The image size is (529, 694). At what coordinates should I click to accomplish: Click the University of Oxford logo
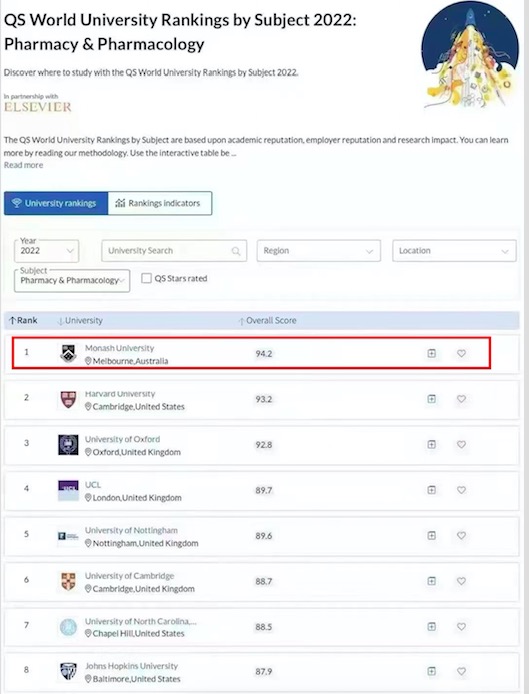(x=68, y=445)
